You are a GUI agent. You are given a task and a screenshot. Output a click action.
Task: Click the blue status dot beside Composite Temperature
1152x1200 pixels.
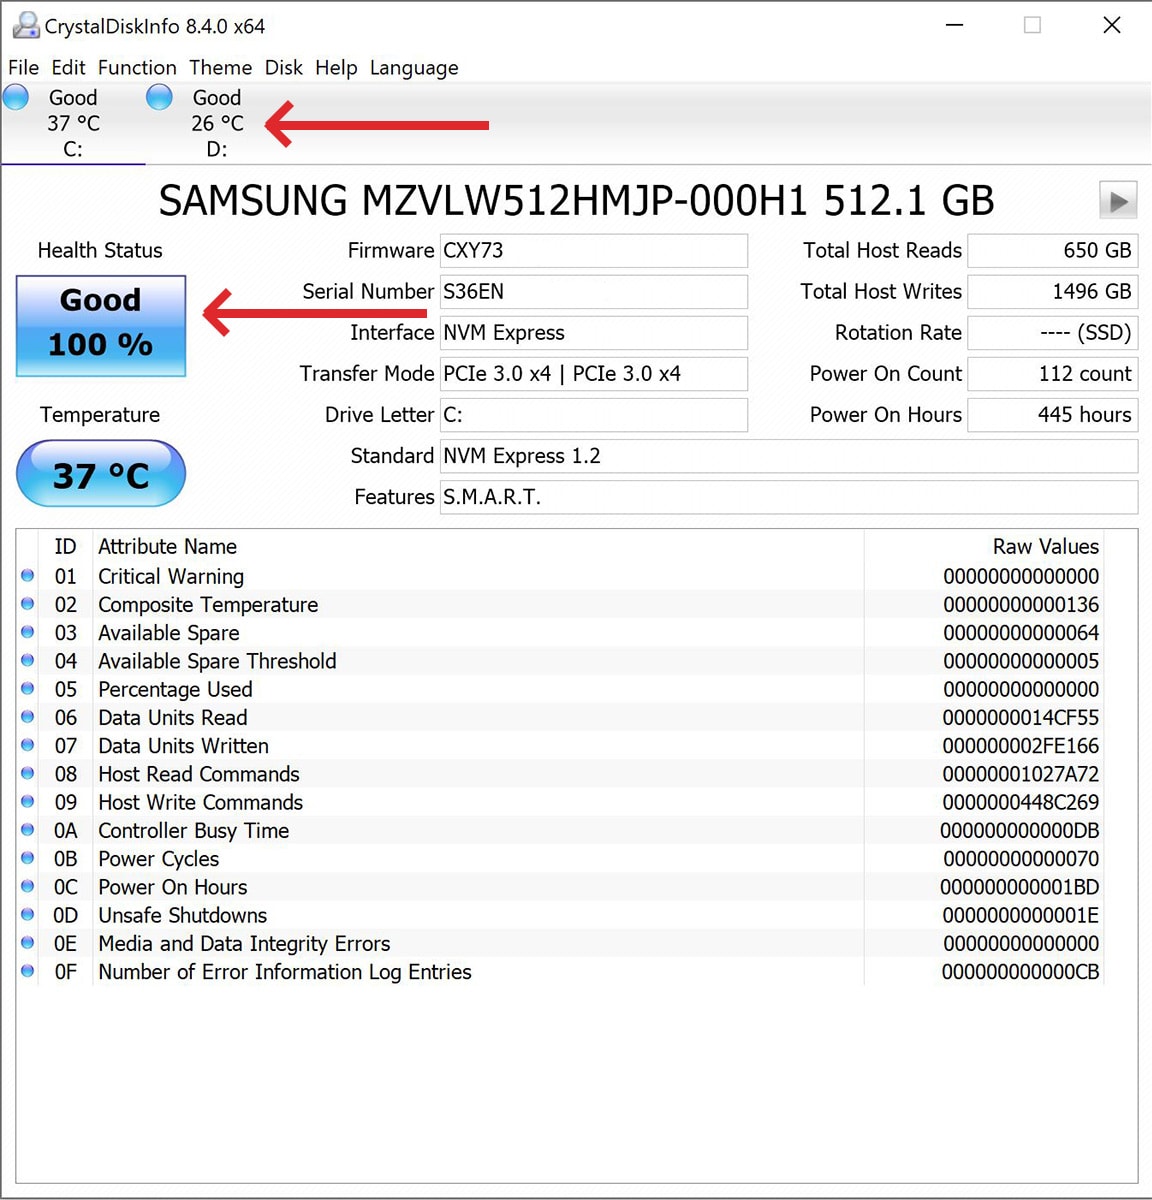click(27, 604)
